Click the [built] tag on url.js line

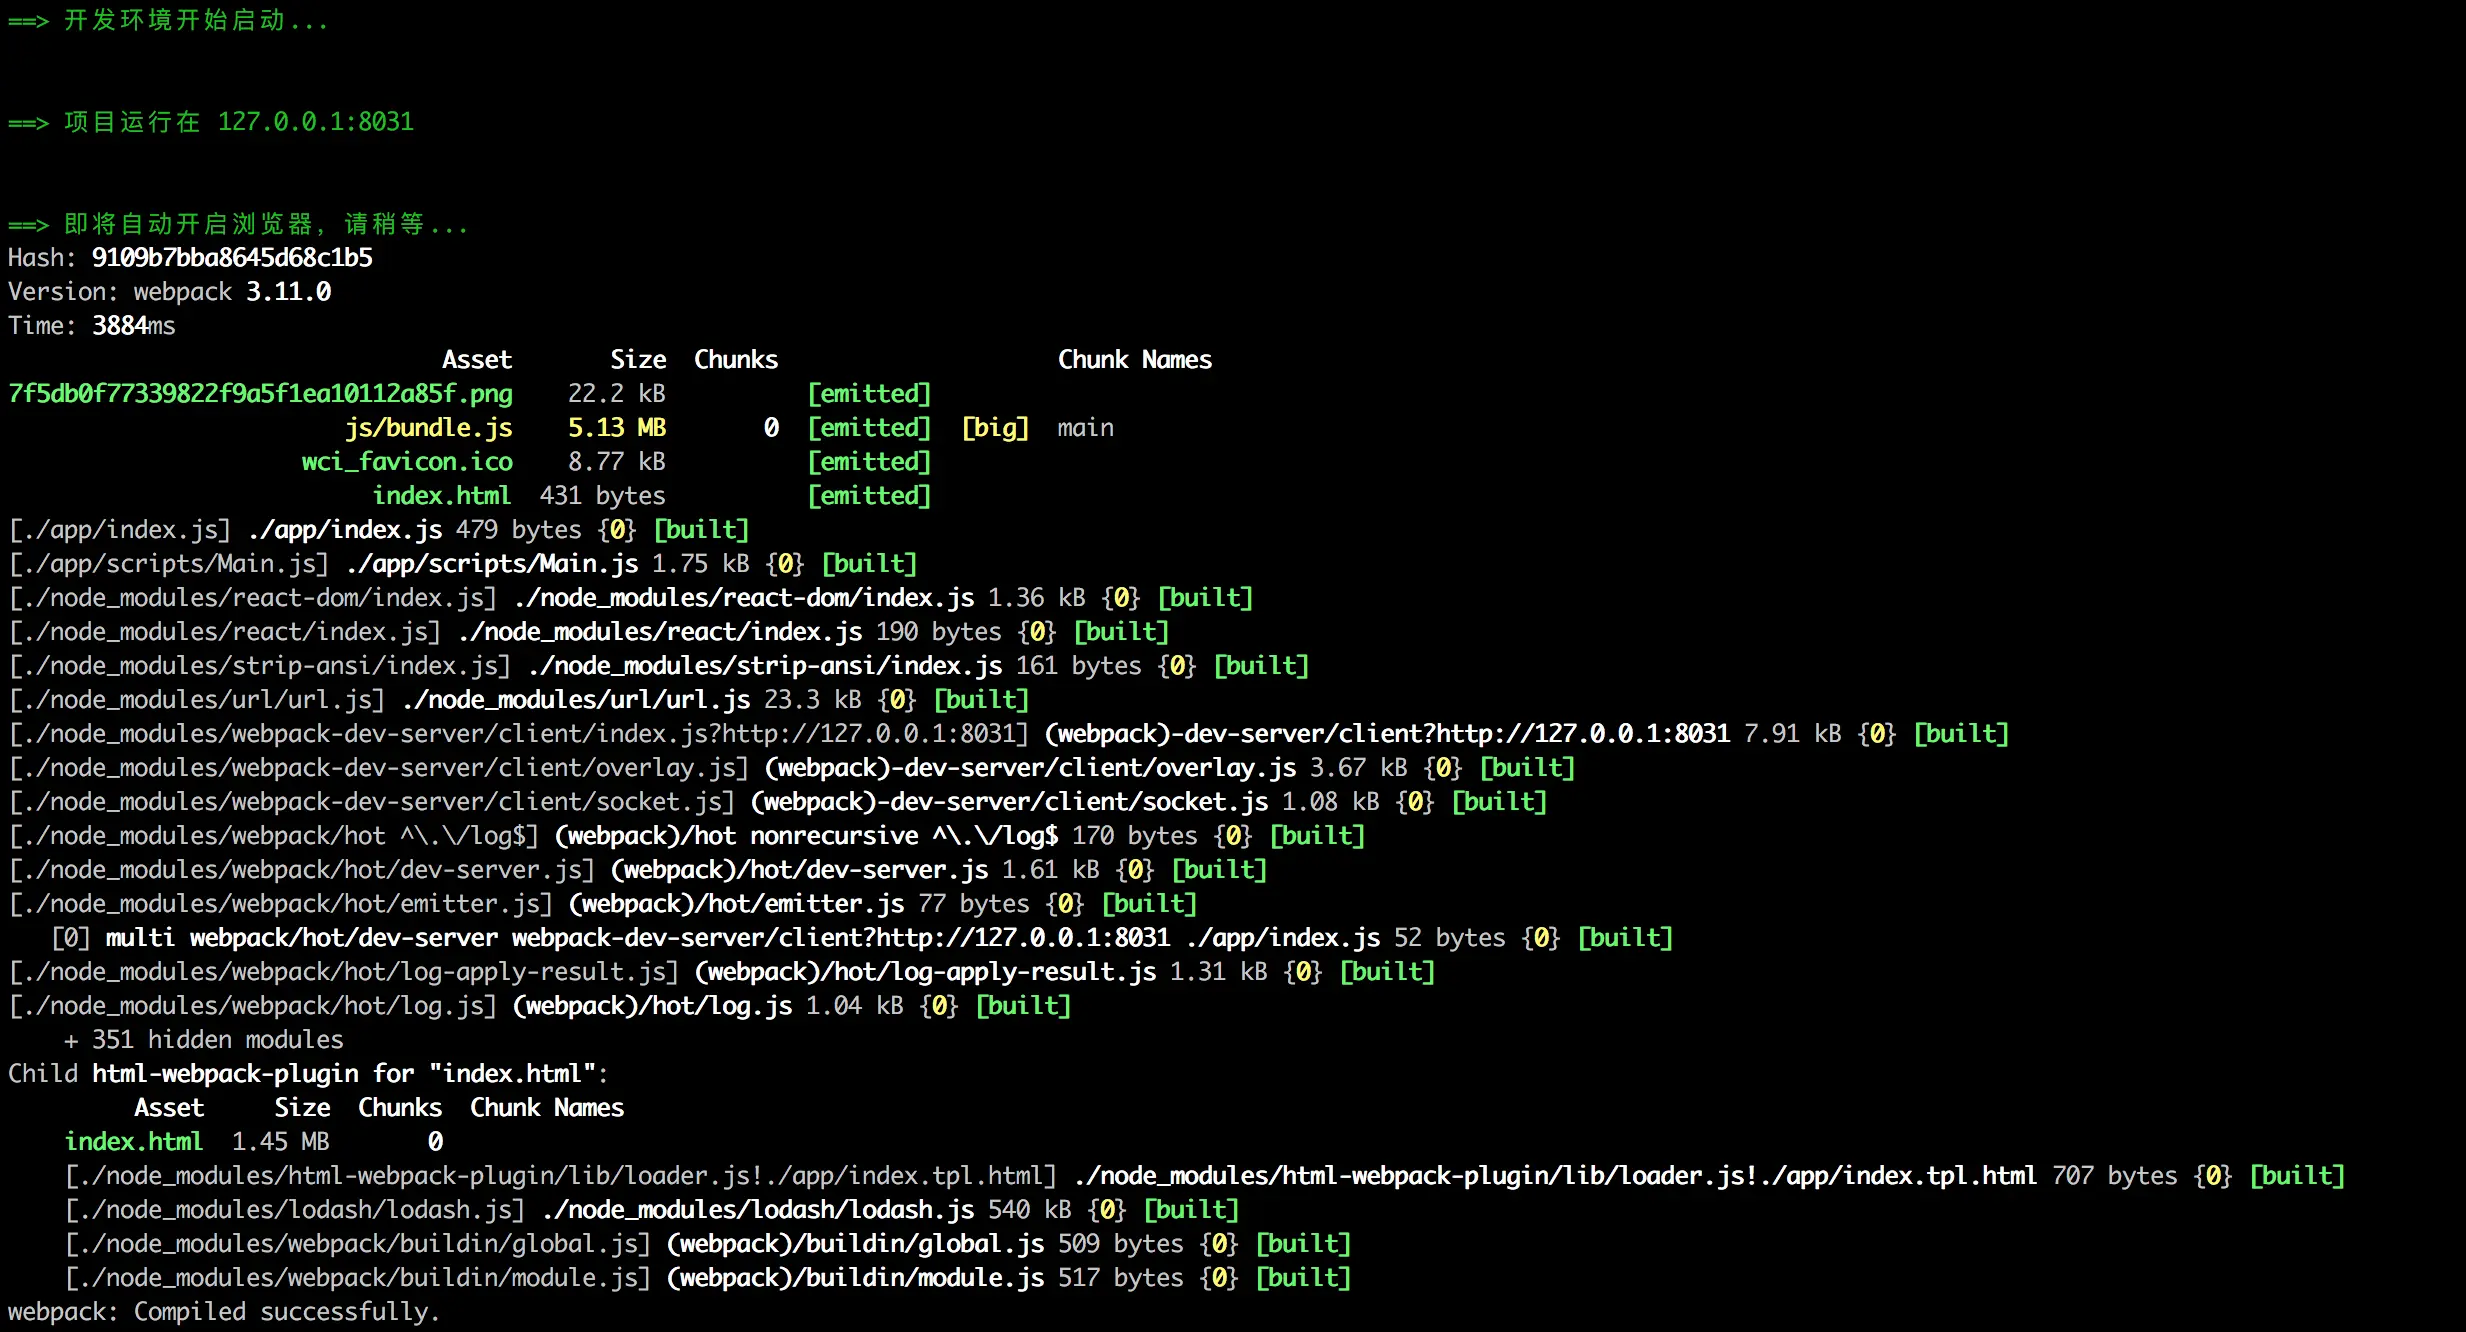980,700
